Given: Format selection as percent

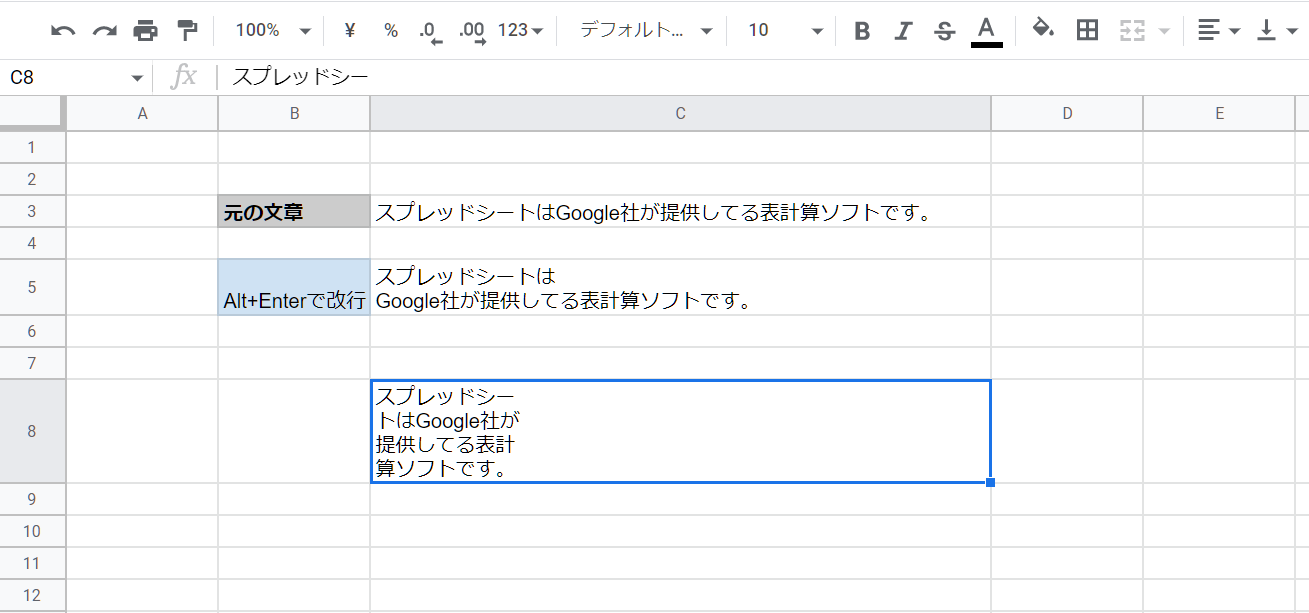Looking at the screenshot, I should pyautogui.click(x=390, y=31).
